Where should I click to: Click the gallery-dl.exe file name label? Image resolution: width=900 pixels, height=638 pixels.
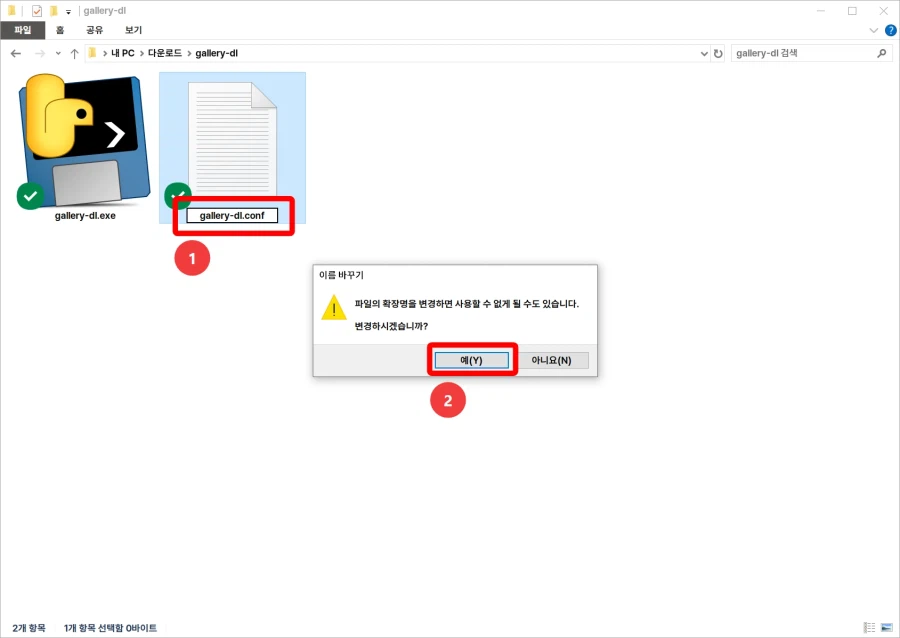click(x=85, y=216)
